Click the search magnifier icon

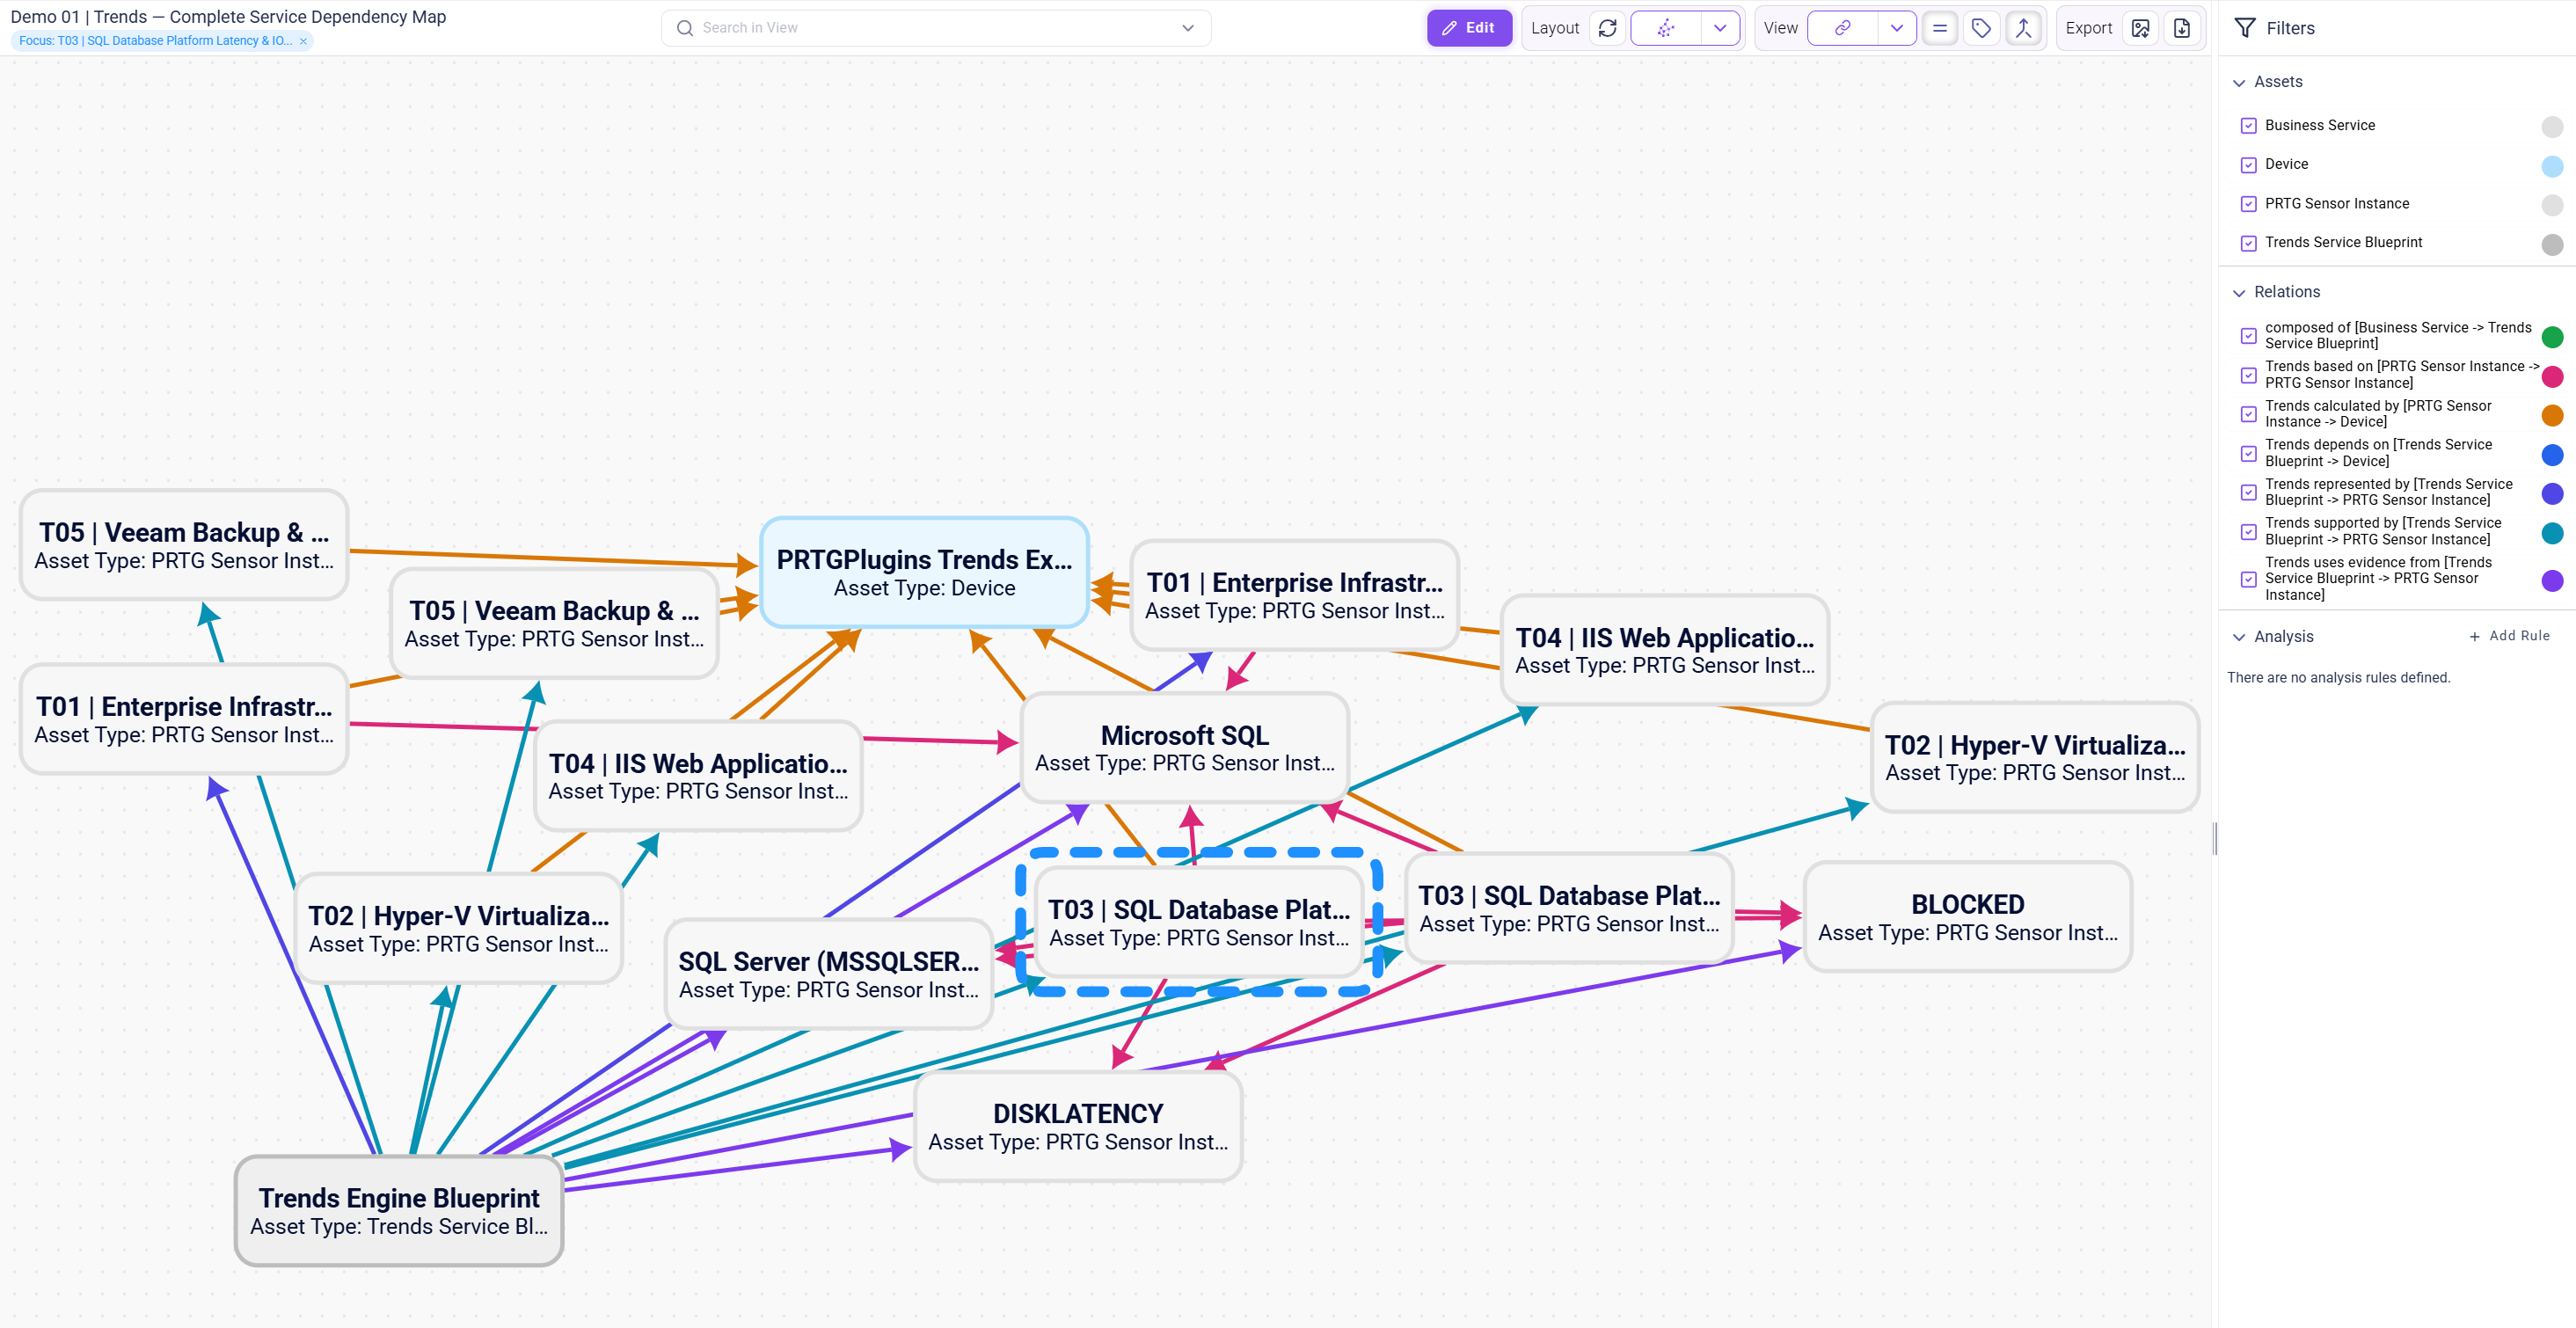685,28
